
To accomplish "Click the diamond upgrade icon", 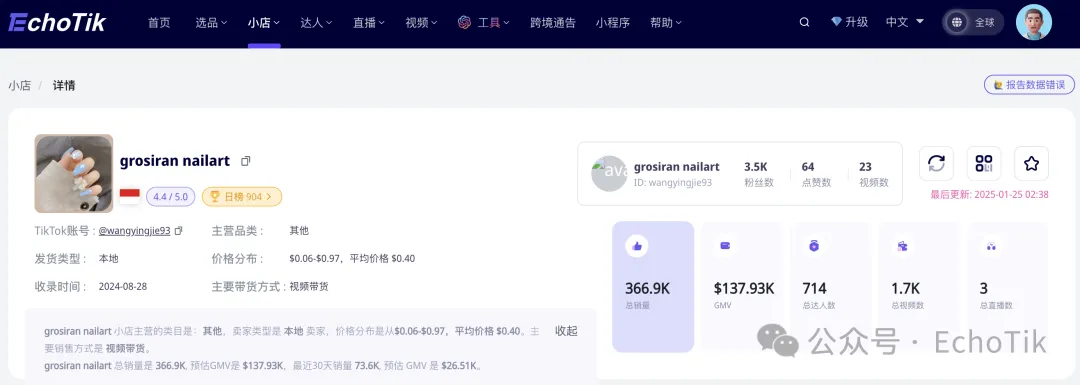I will (836, 22).
